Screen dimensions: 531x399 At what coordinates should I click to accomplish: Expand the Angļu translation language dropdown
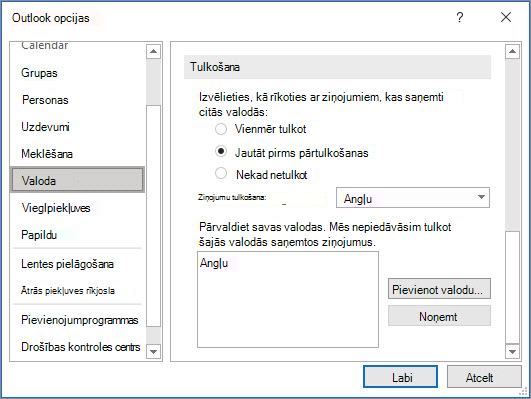tap(413, 197)
